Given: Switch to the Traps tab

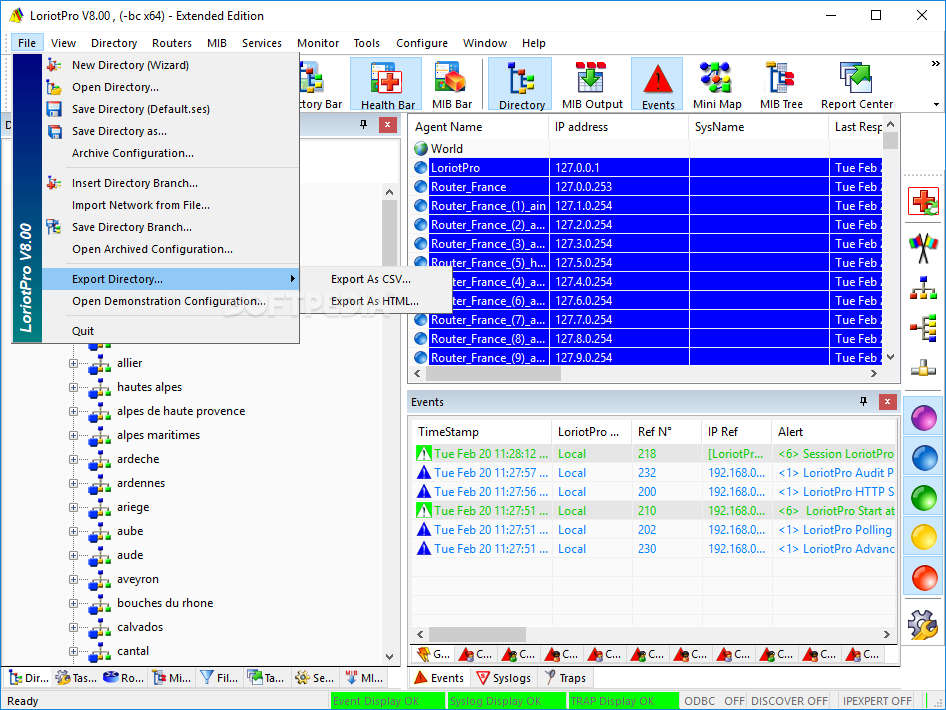Looking at the screenshot, I should point(565,678).
